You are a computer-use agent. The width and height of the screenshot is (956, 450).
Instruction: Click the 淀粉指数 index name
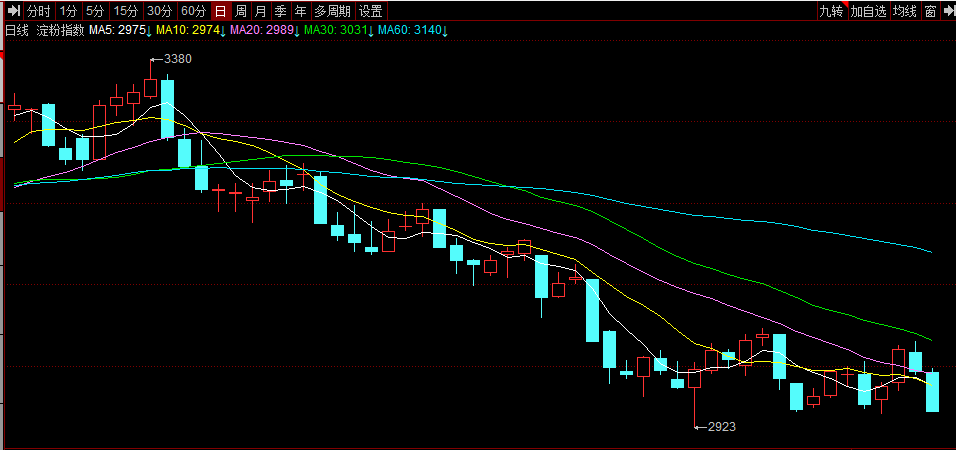(x=60, y=30)
